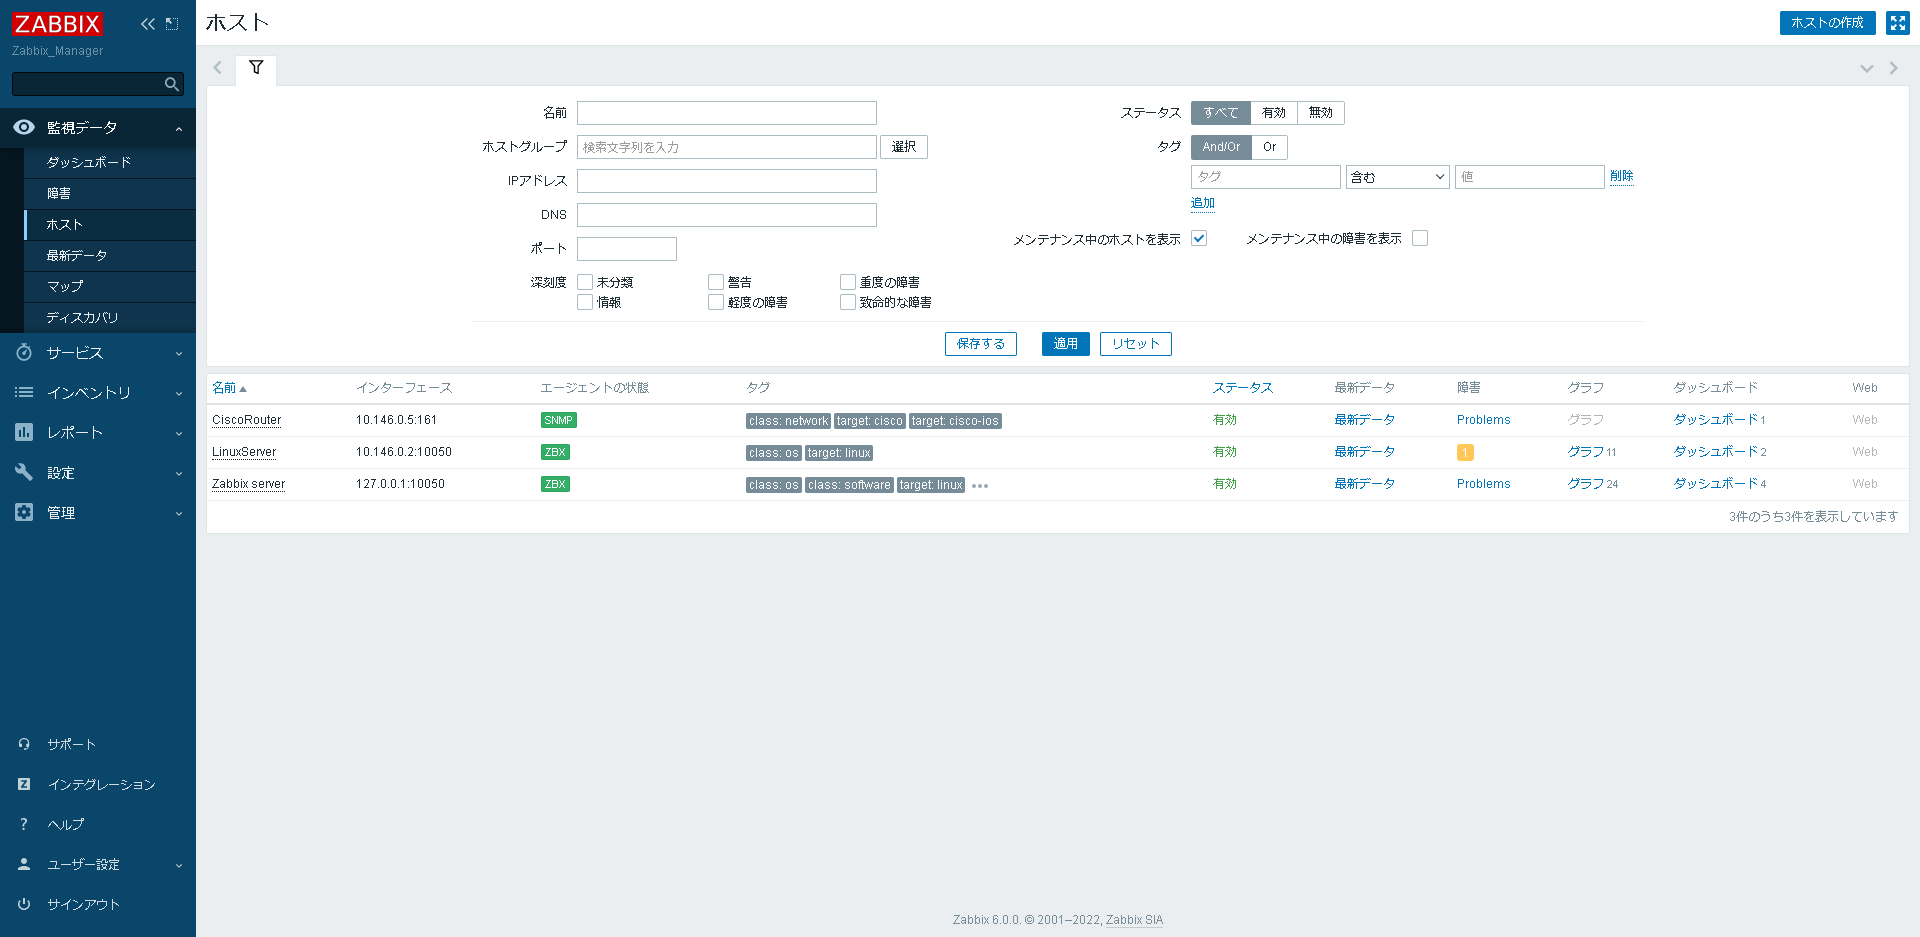This screenshot has width=1920, height=937.
Task: Click the リセット reset button
Action: 1135,344
